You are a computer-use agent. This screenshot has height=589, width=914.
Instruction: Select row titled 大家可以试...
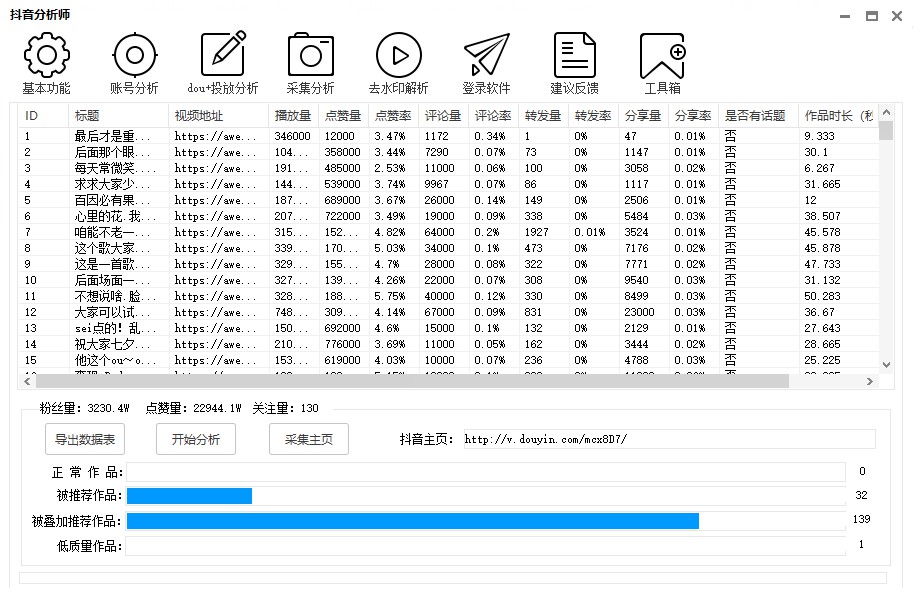click(x=448, y=313)
